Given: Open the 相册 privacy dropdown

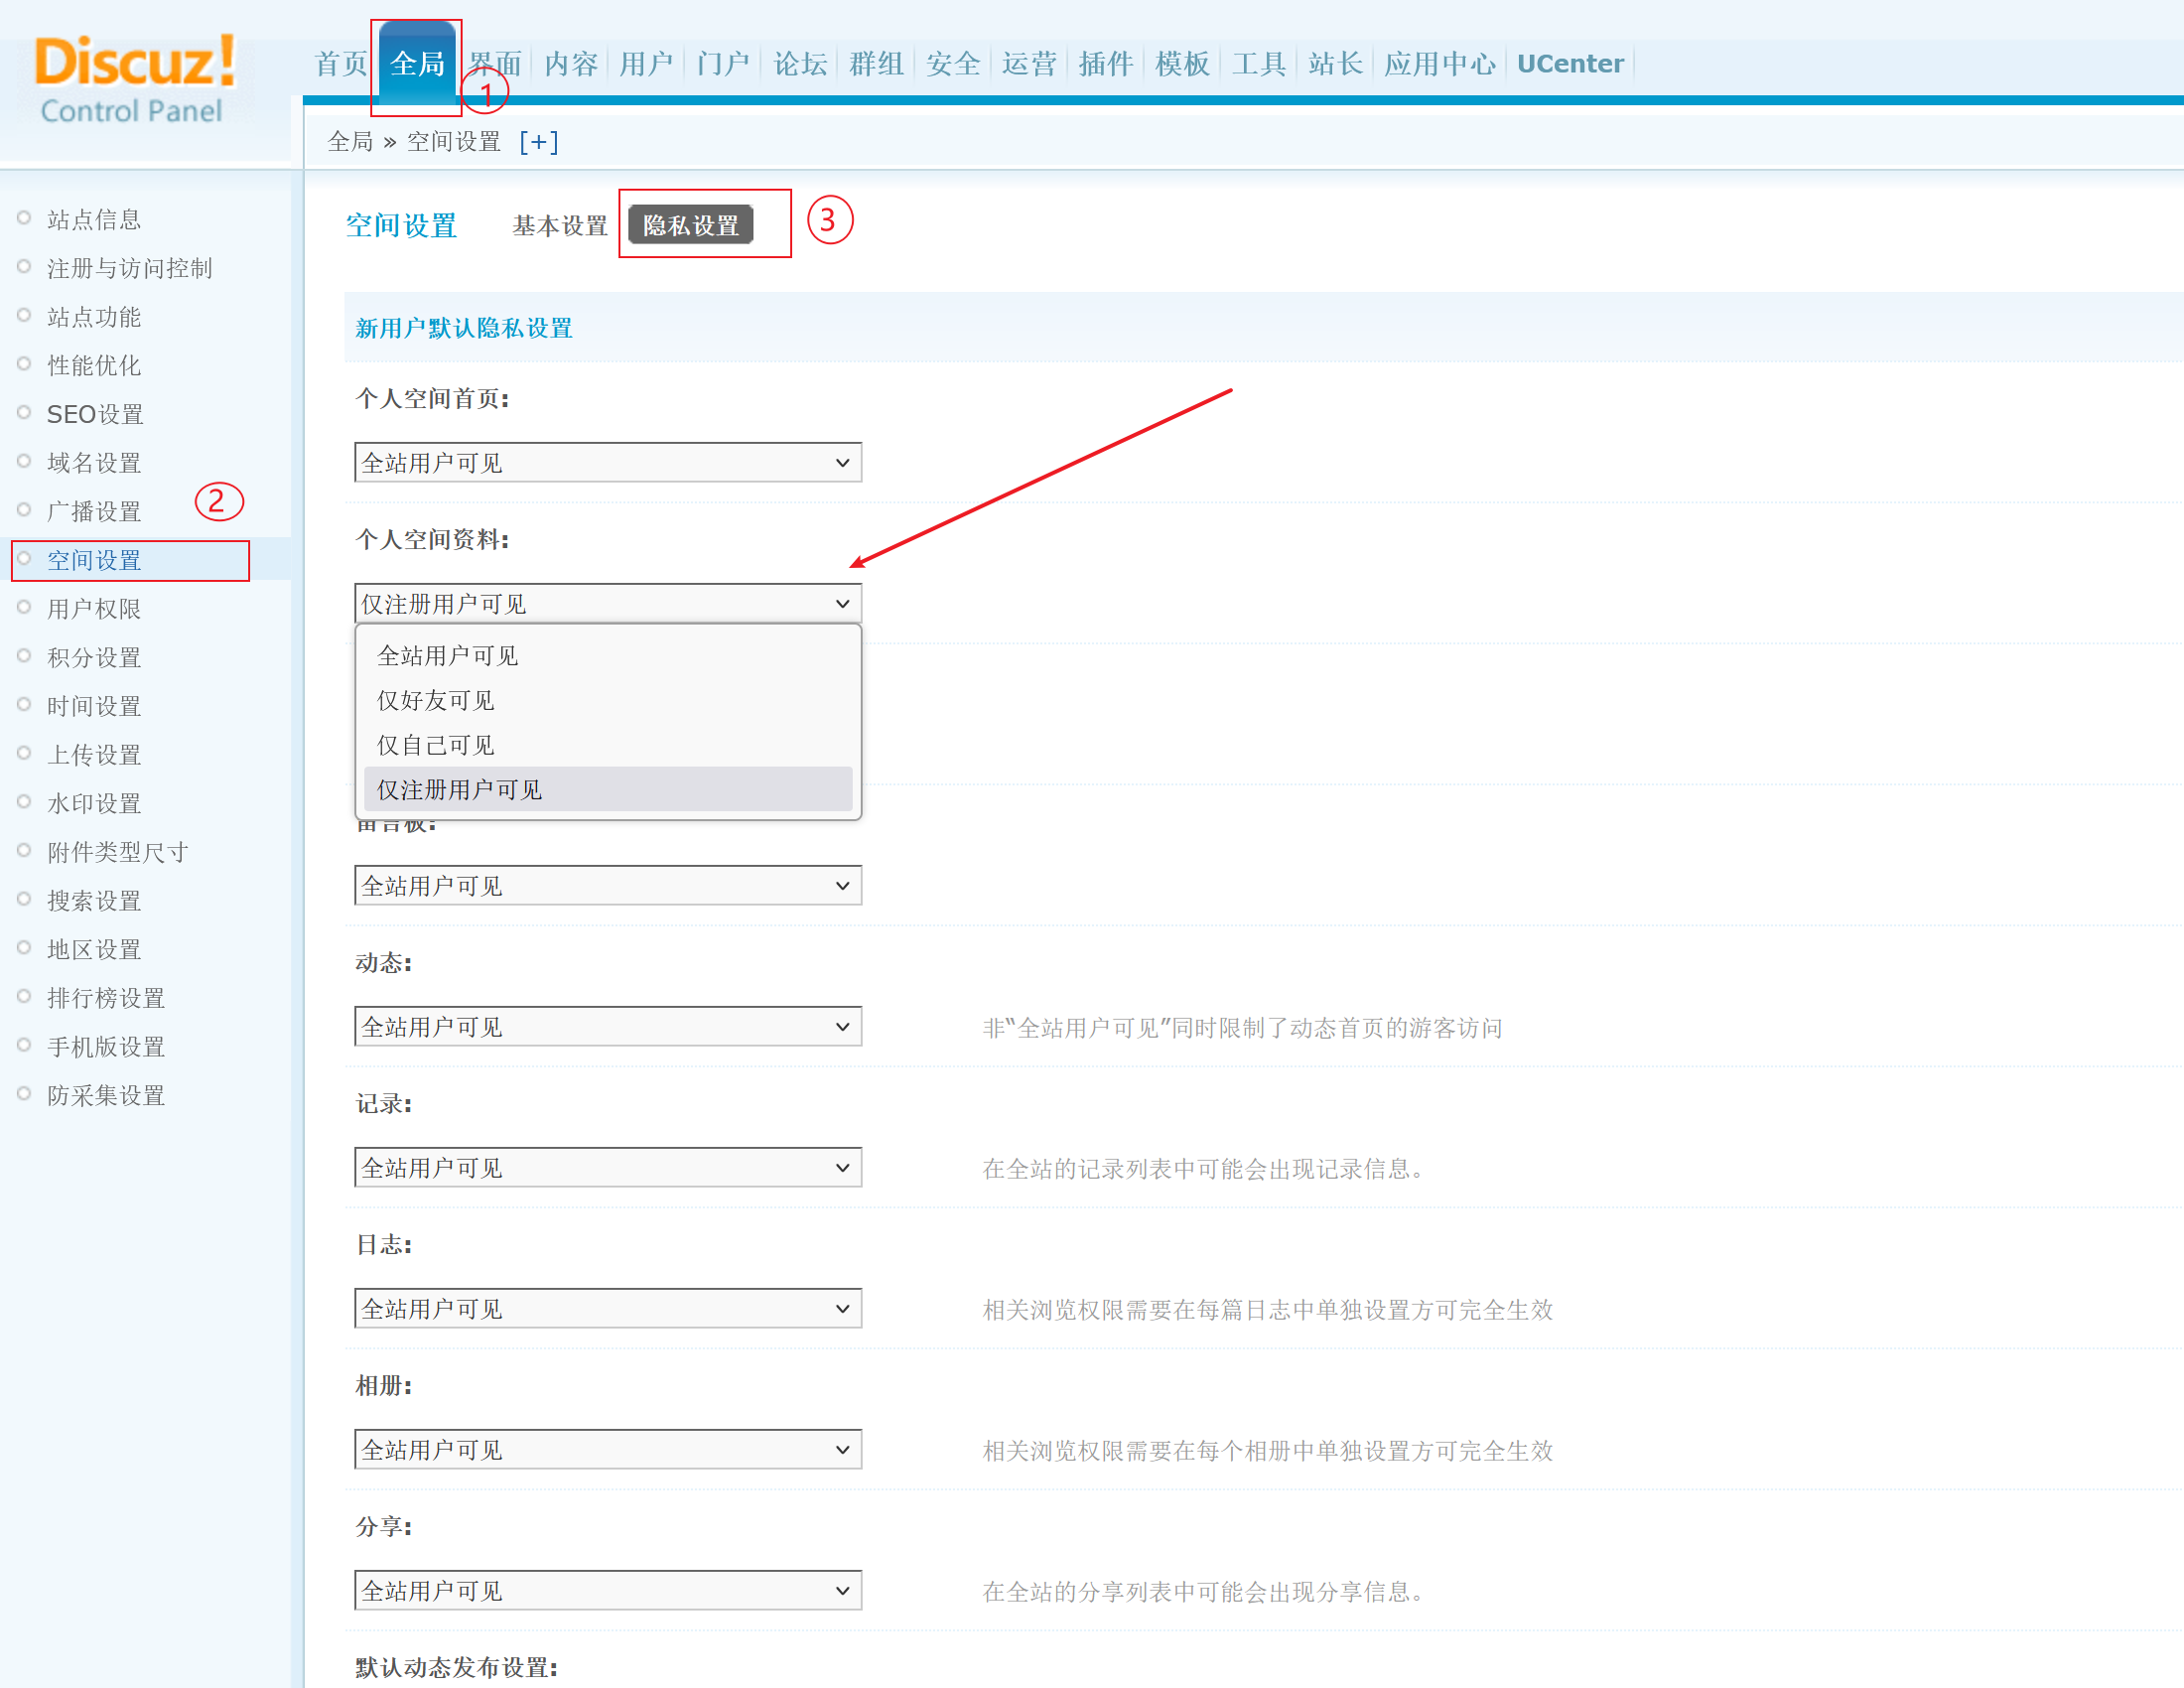Looking at the screenshot, I should (x=607, y=1450).
